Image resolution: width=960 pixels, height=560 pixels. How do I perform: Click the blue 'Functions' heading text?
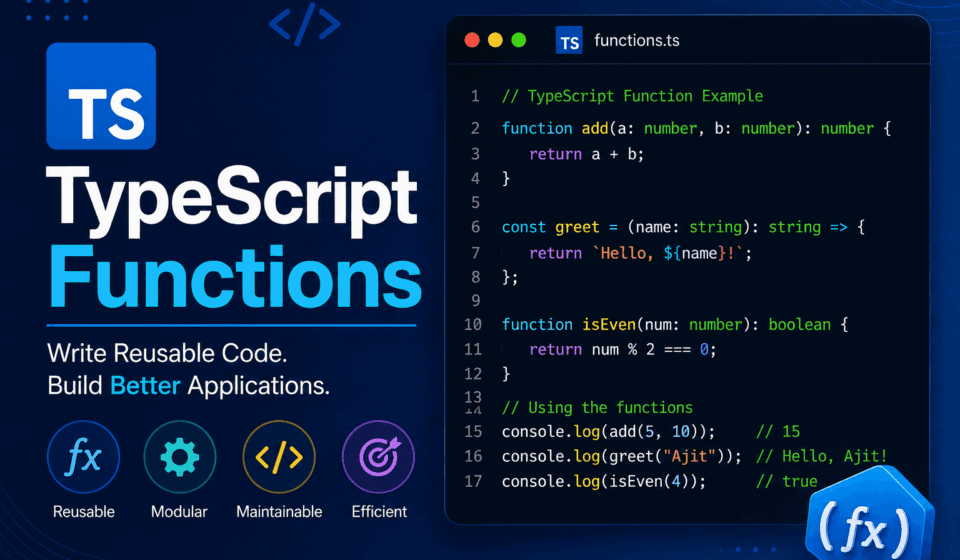236,276
